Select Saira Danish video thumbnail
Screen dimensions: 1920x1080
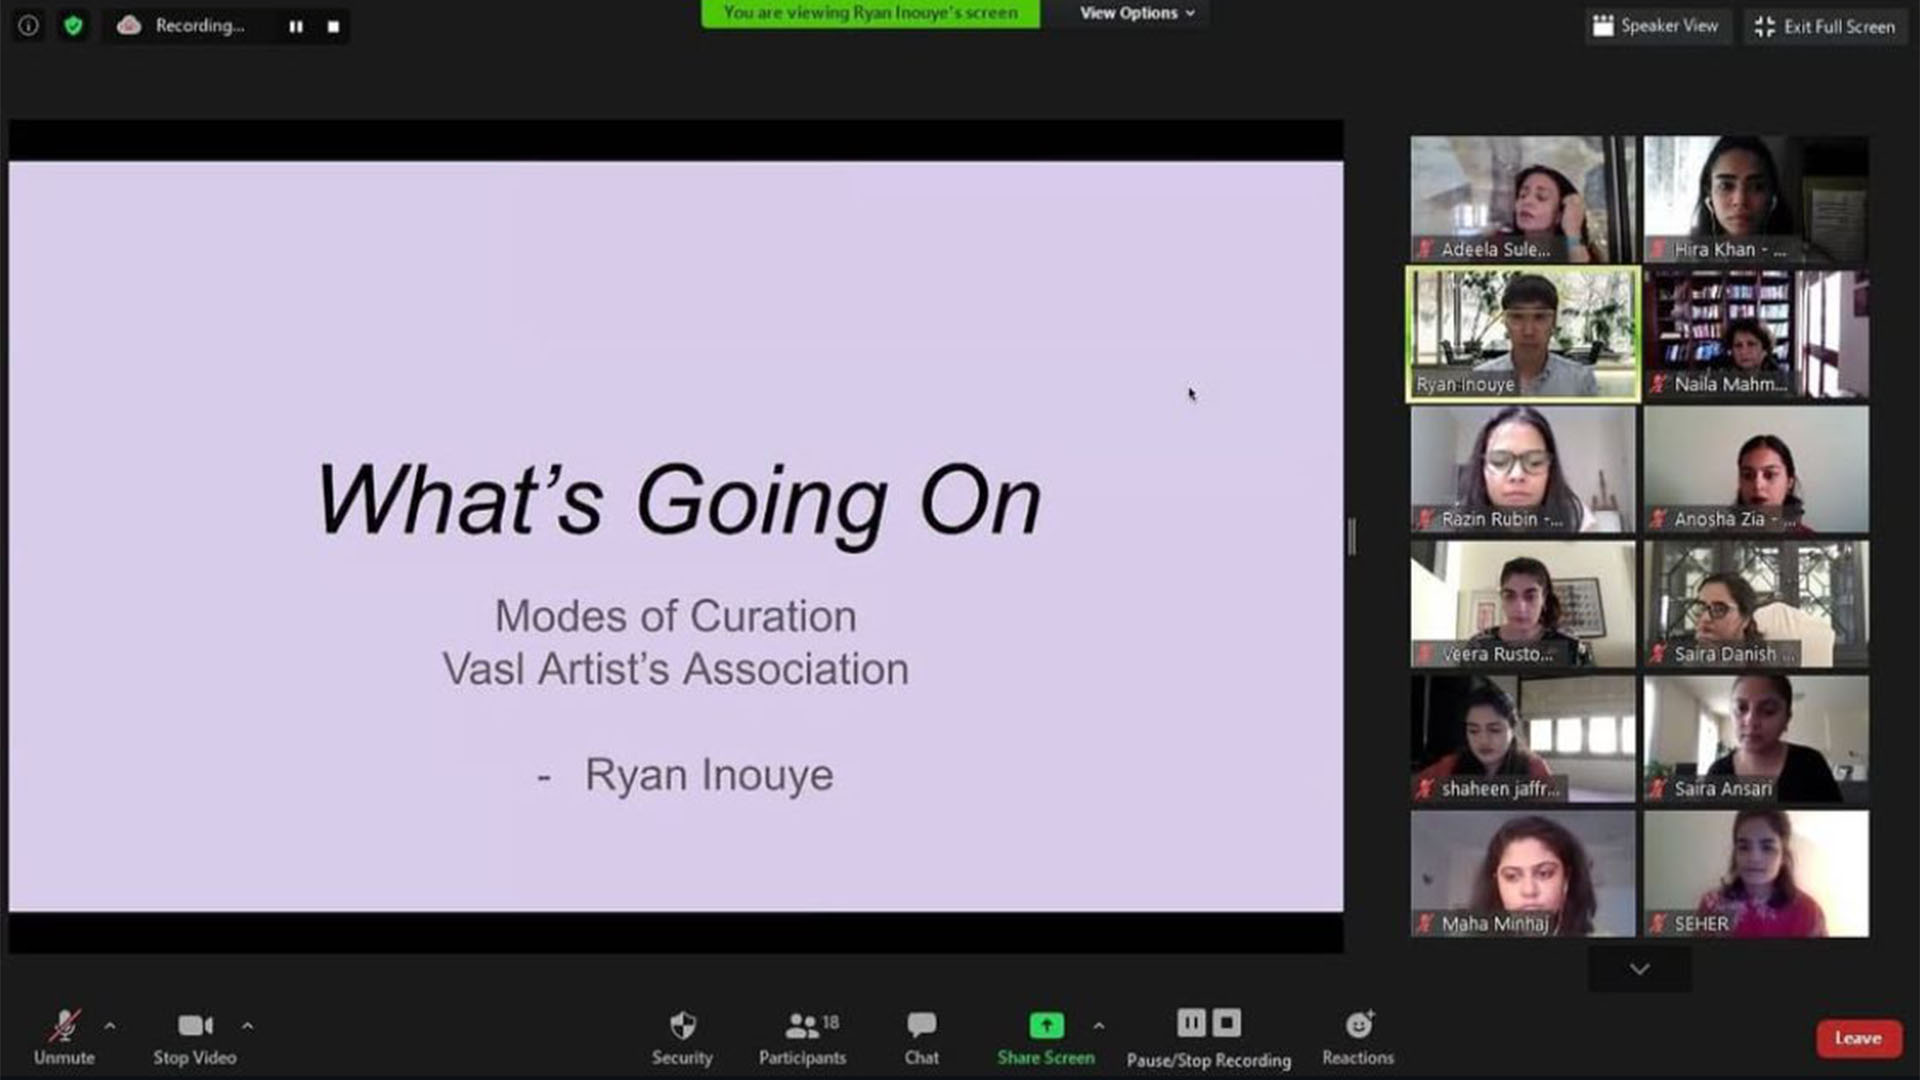click(1756, 604)
